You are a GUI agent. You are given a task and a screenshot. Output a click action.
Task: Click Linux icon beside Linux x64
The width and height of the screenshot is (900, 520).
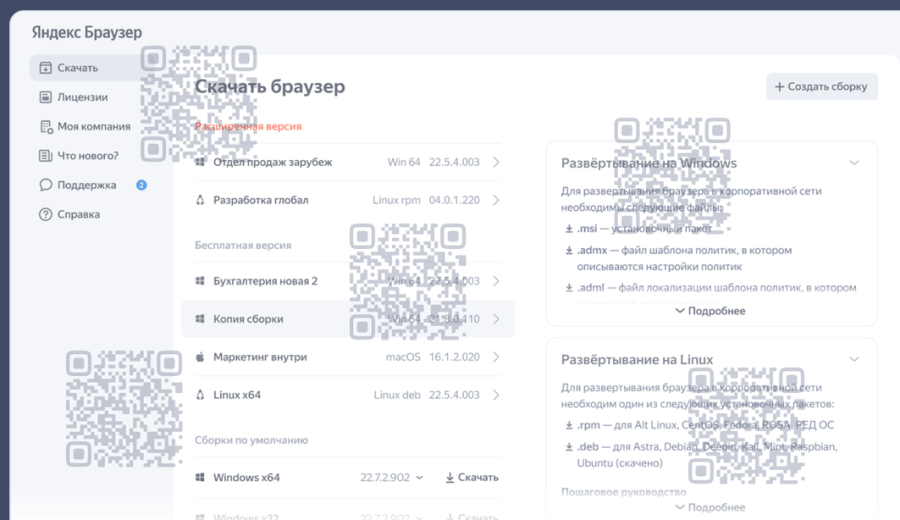pyautogui.click(x=200, y=395)
